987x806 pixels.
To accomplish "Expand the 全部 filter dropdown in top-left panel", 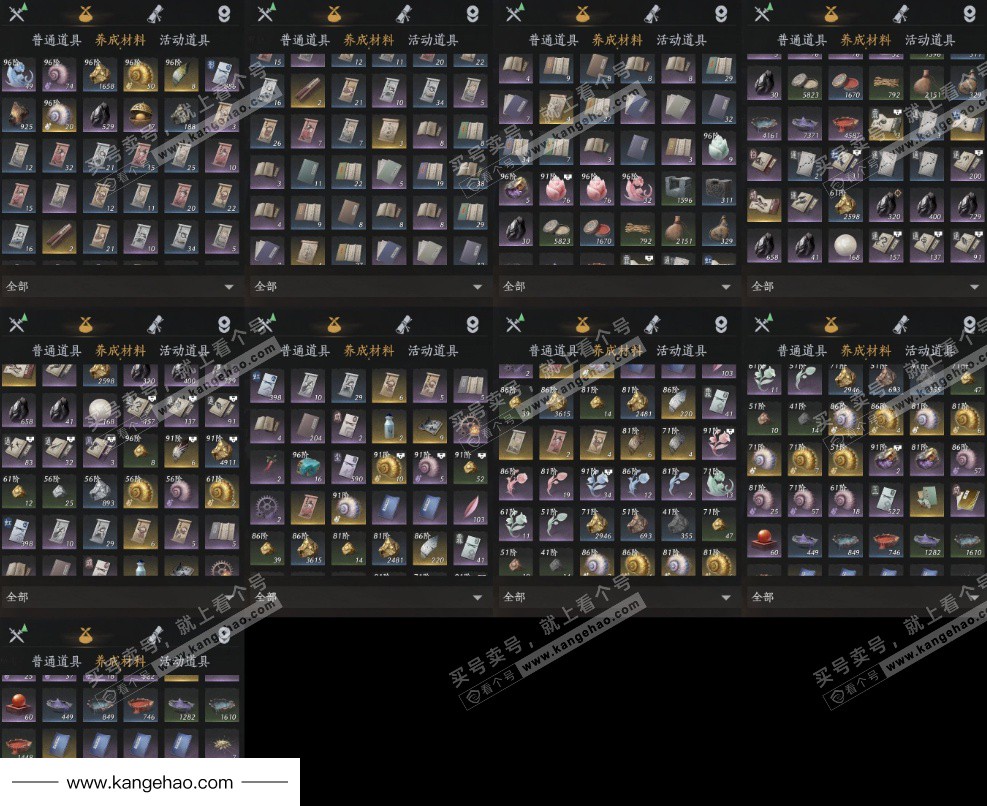I will (229, 287).
